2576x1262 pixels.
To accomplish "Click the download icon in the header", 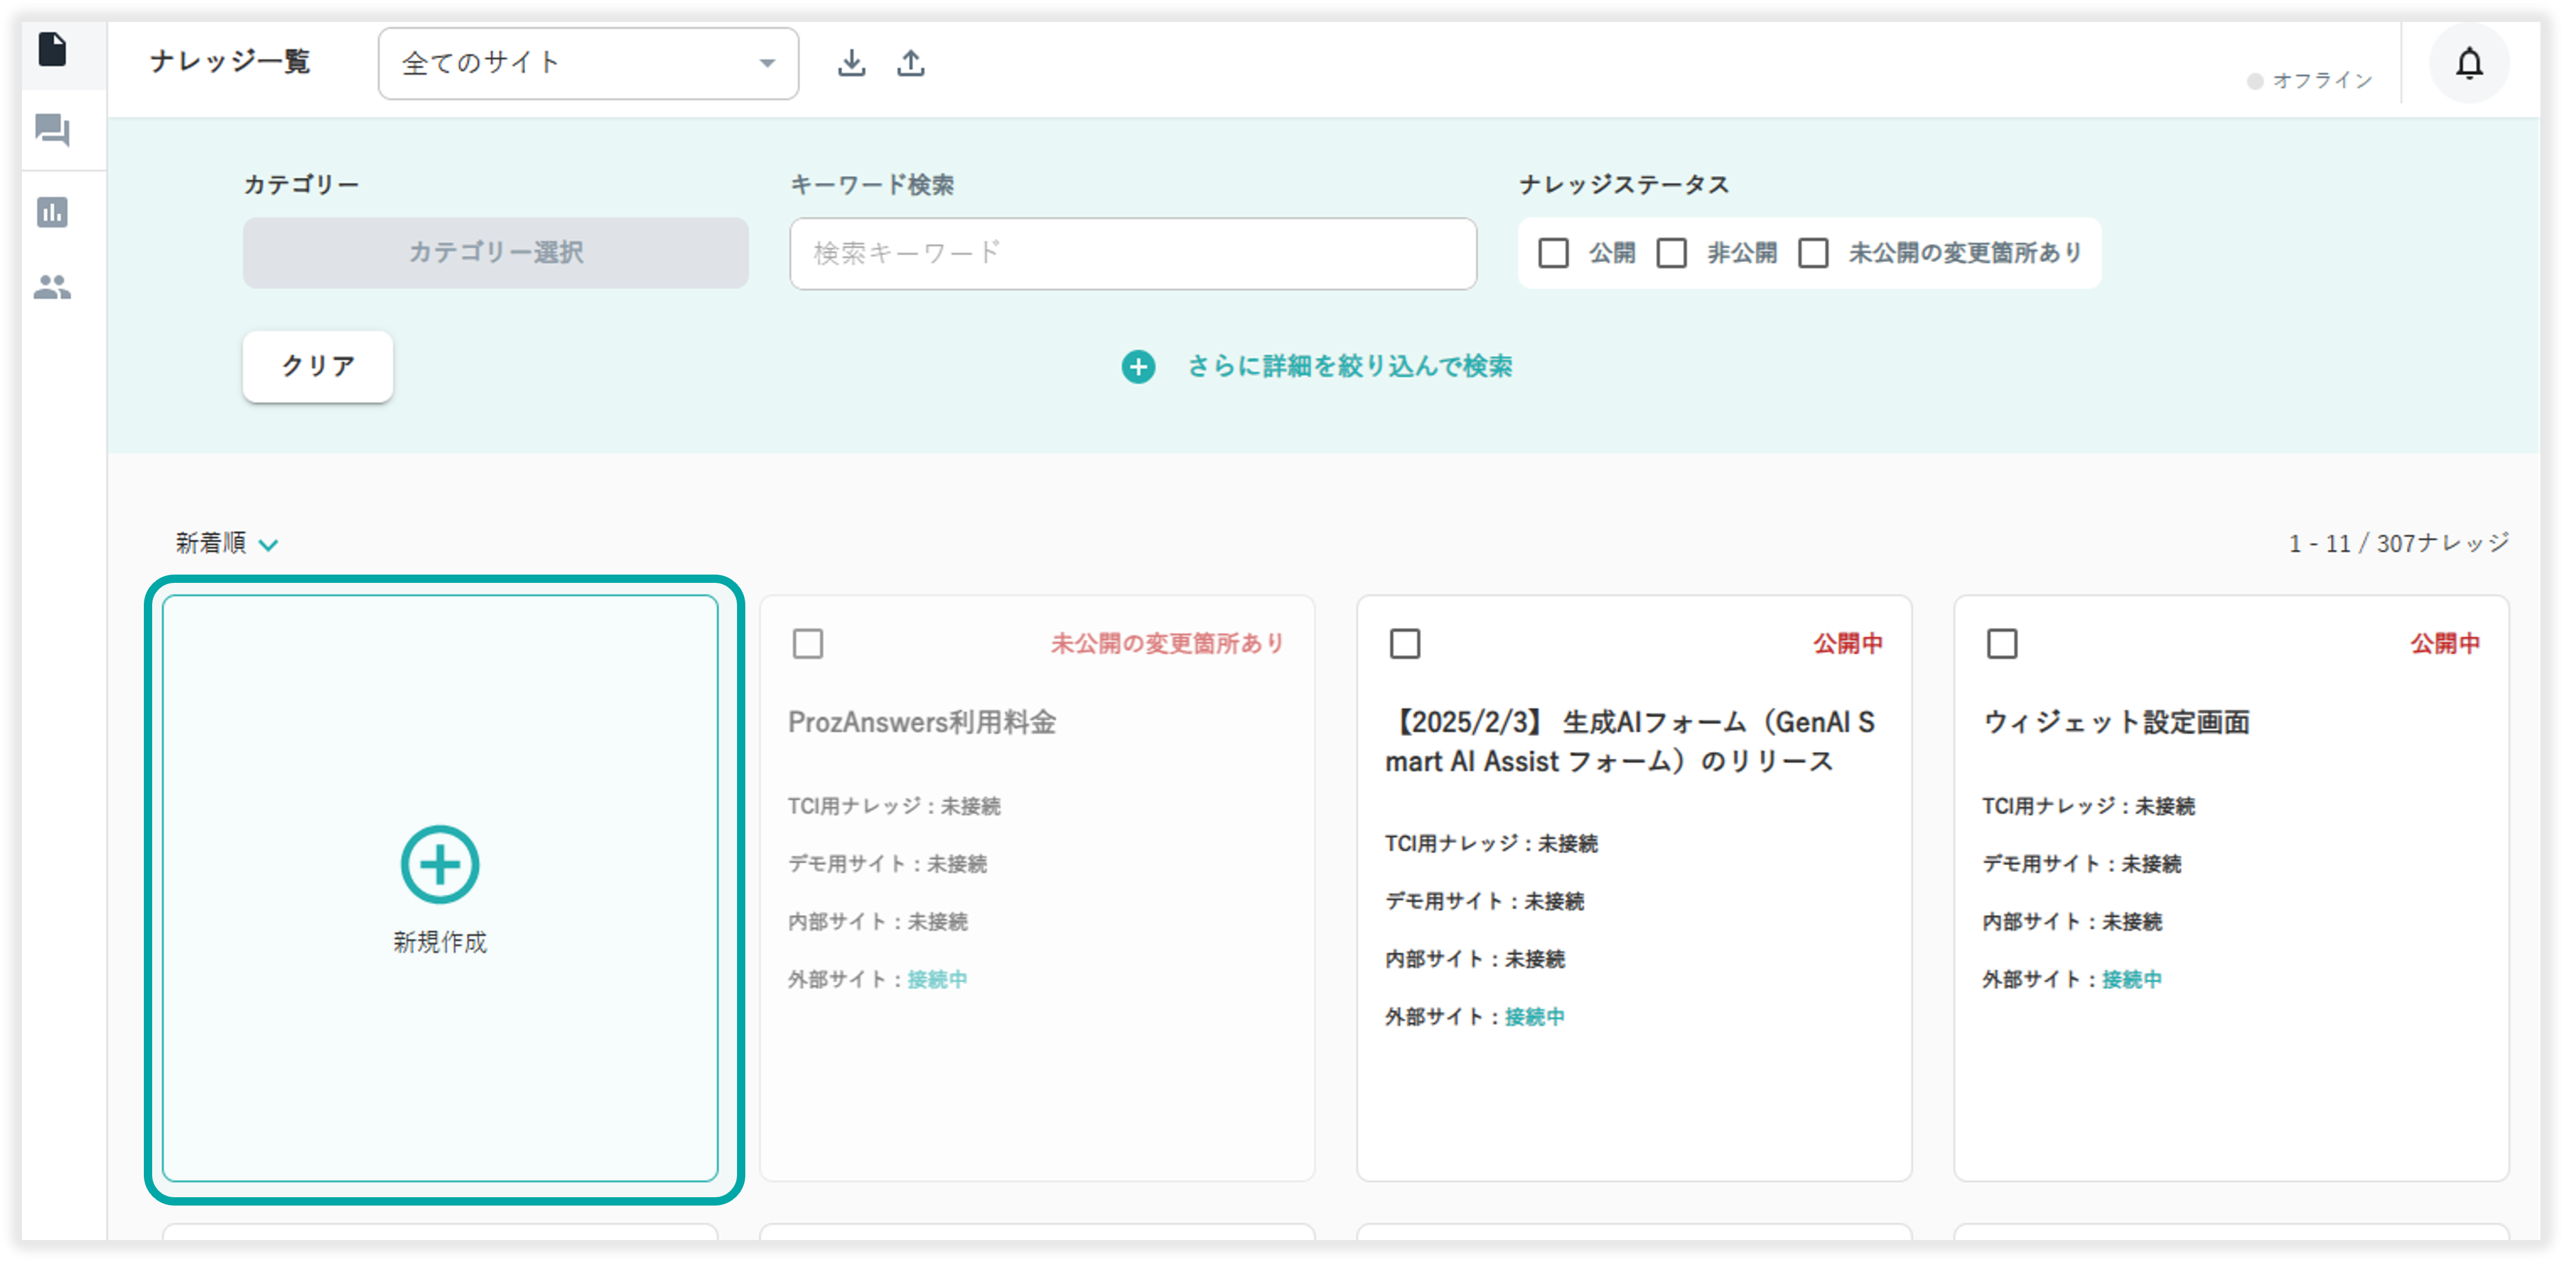I will coord(851,63).
